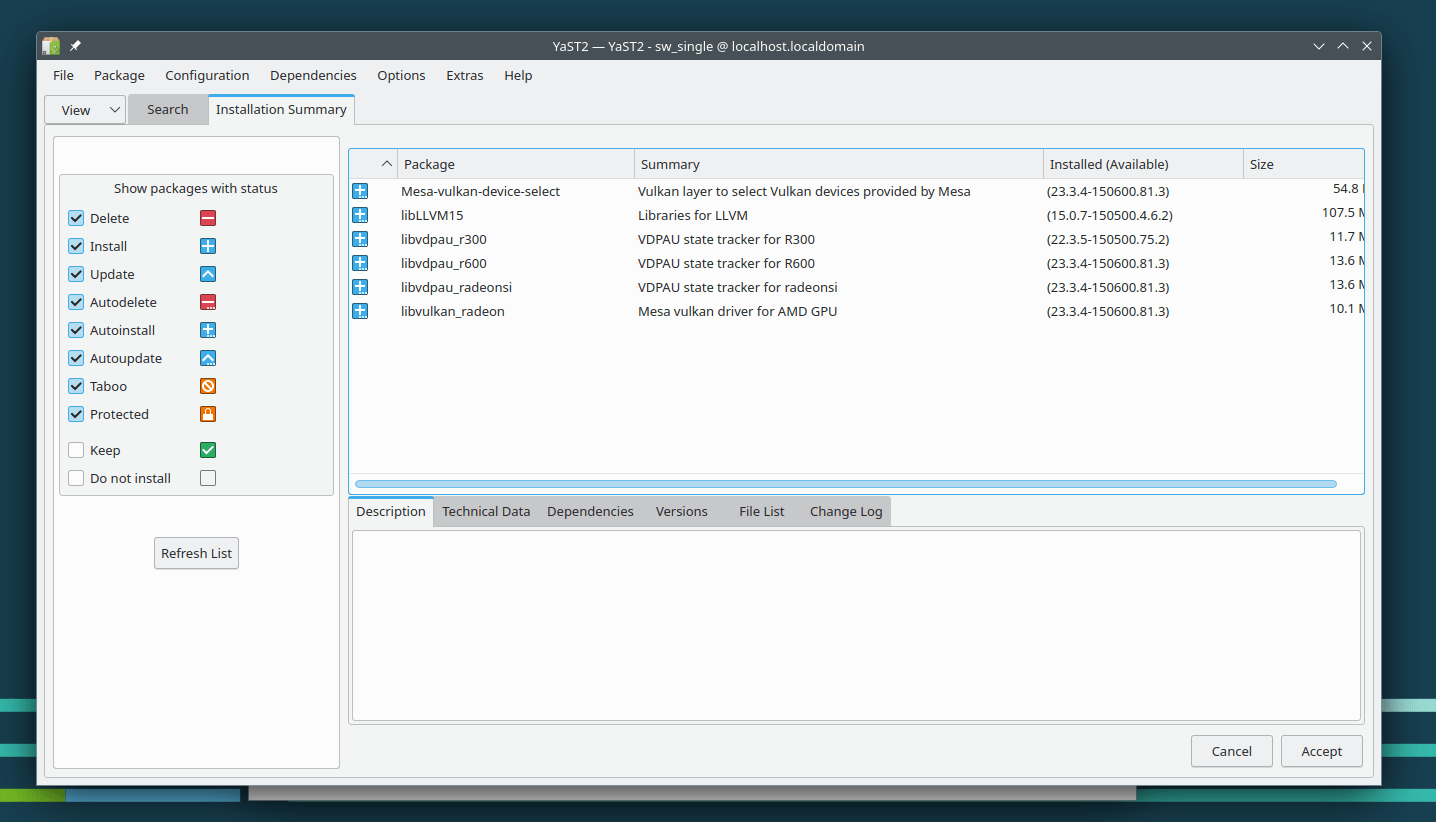This screenshot has height=822, width=1436.
Task: Click the blue Install plus legend icon
Action: [x=208, y=246]
